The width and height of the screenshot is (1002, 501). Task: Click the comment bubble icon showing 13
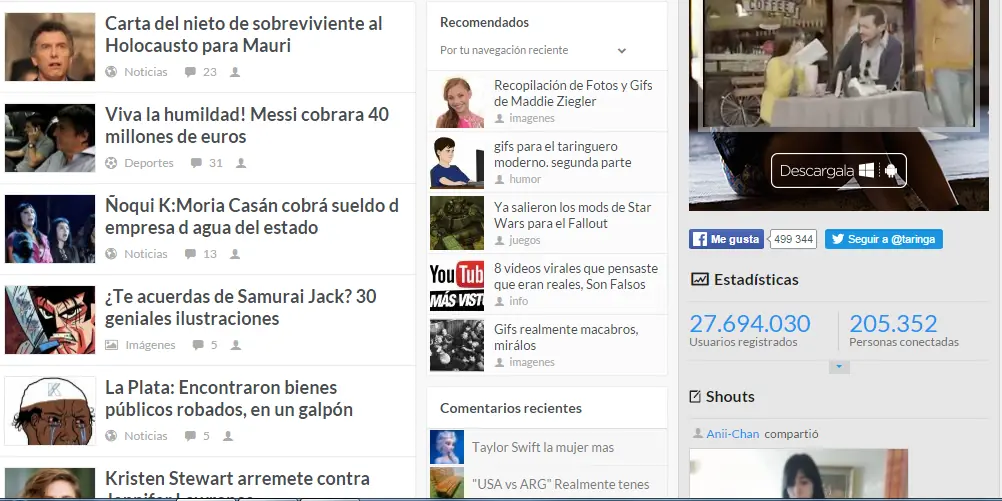click(190, 254)
